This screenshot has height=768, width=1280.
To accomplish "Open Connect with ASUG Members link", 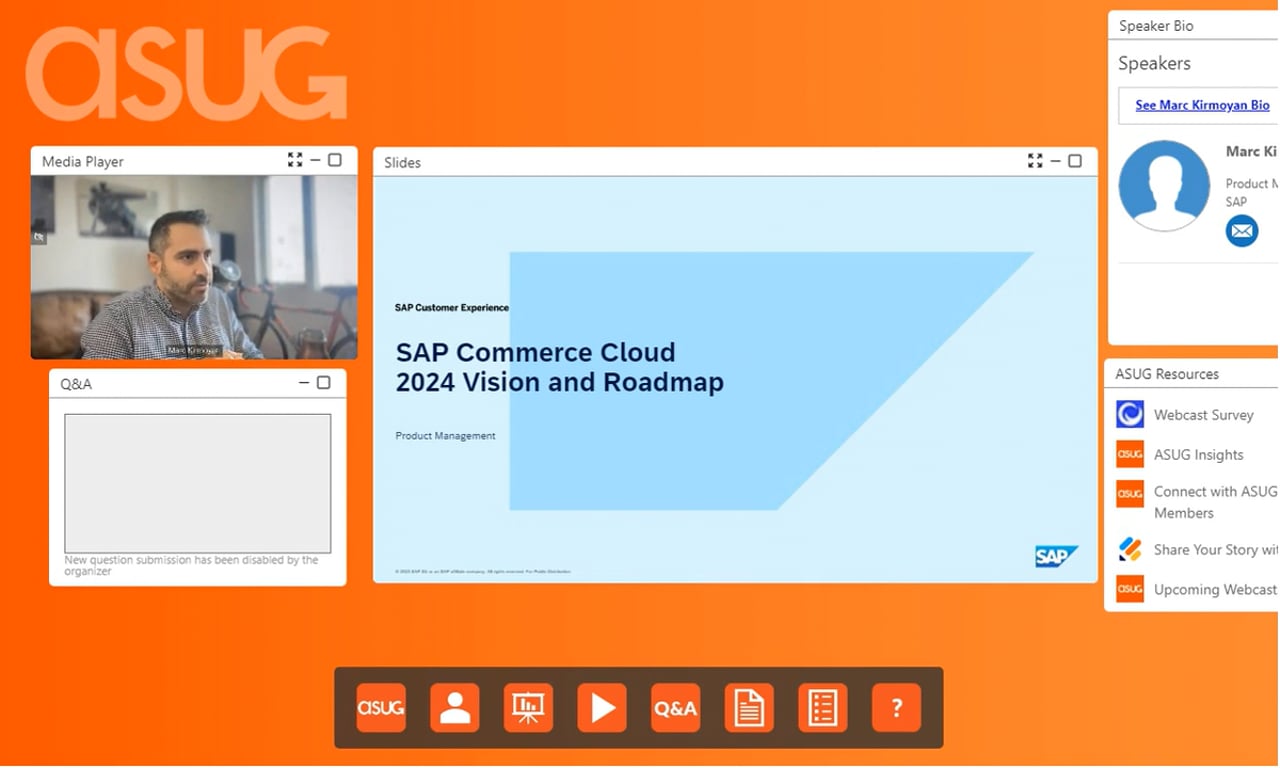I will coord(1215,502).
